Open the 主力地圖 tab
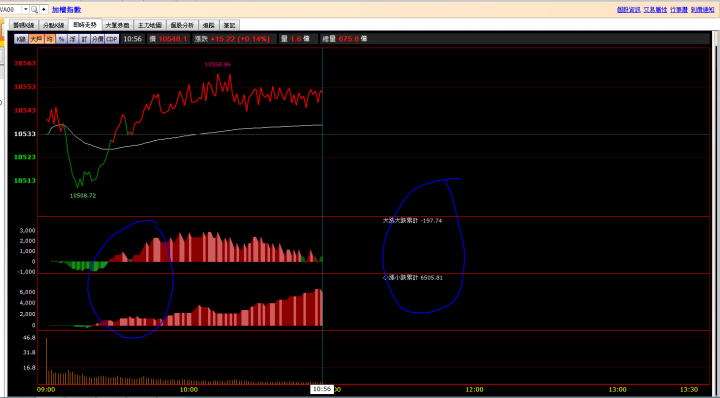 150,25
